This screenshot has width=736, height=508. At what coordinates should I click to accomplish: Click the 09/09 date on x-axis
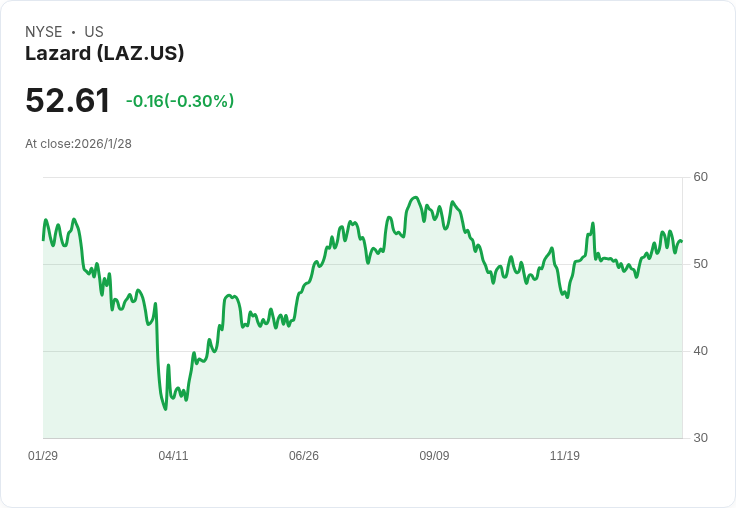coord(434,456)
